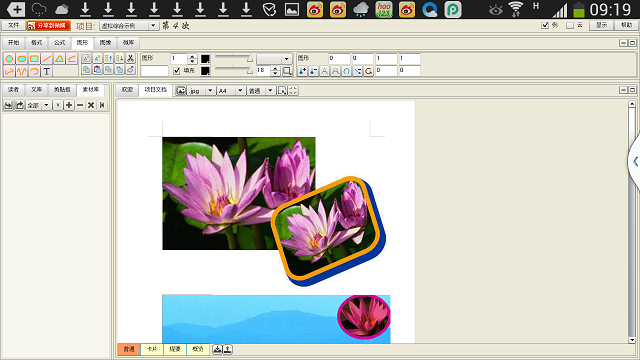640x360 pixels.
Task: Click the paste clipboard icon
Action: [x=97, y=70]
